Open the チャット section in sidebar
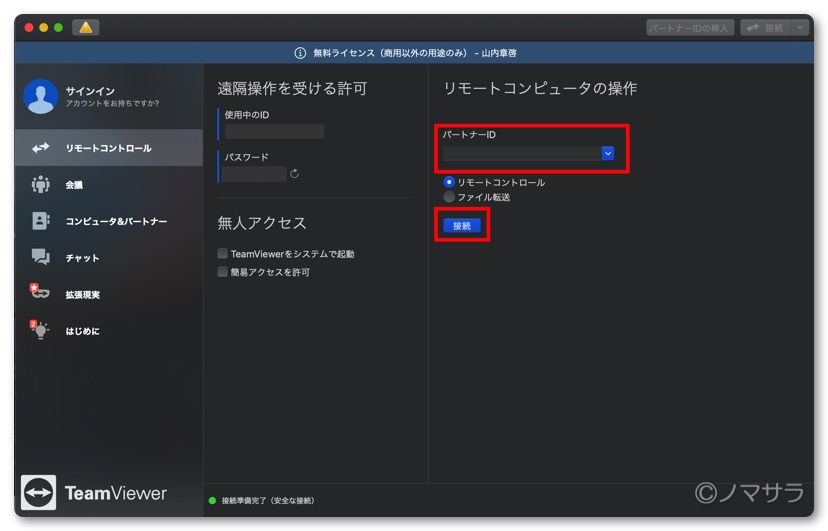Image resolution: width=828 pixels, height=531 pixels. point(82,258)
